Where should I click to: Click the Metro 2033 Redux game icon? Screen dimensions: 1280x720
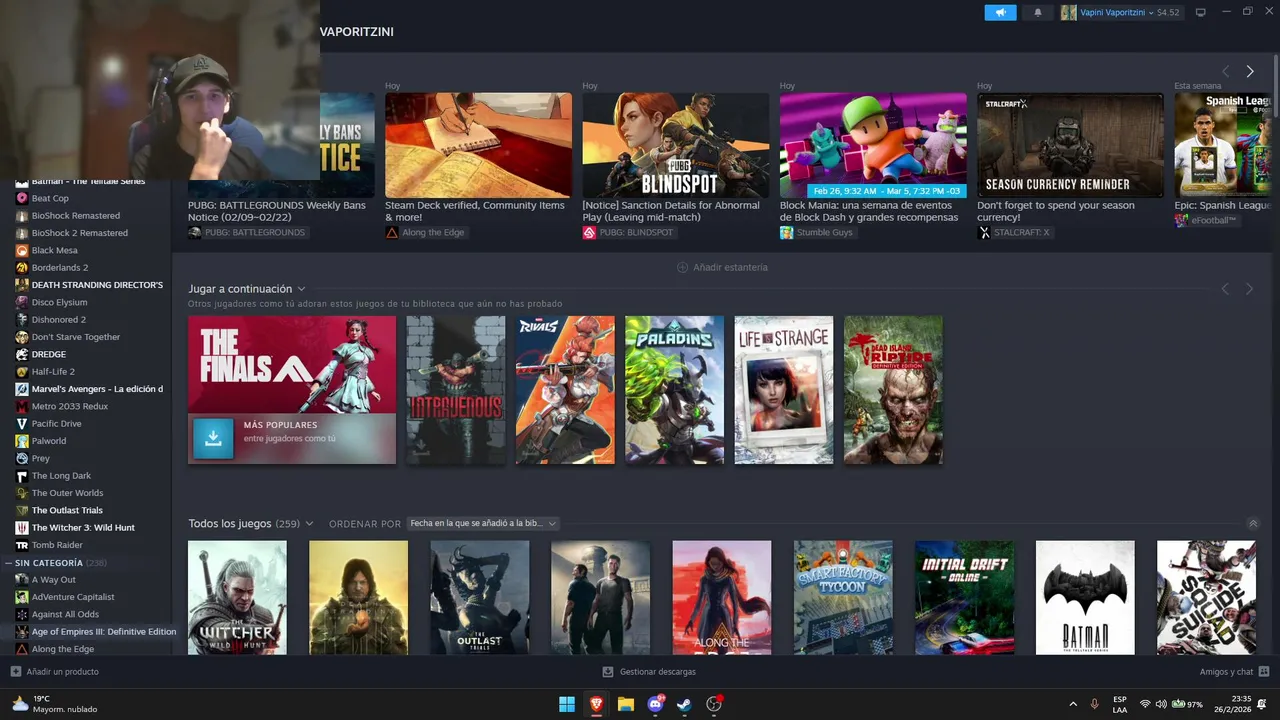point(22,406)
